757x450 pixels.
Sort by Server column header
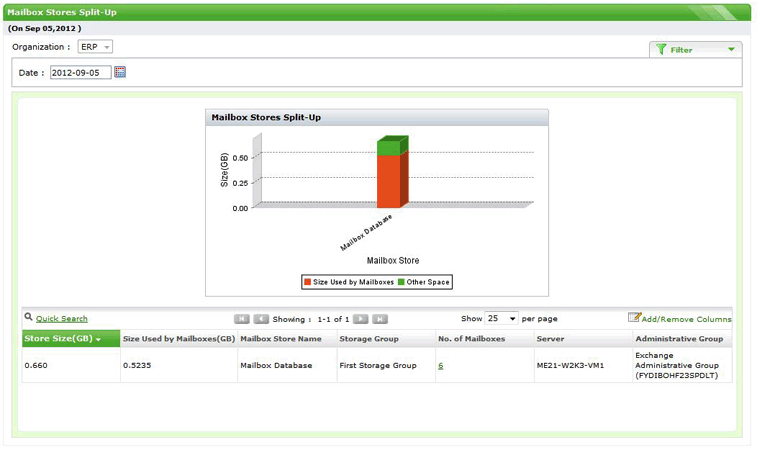coord(583,338)
